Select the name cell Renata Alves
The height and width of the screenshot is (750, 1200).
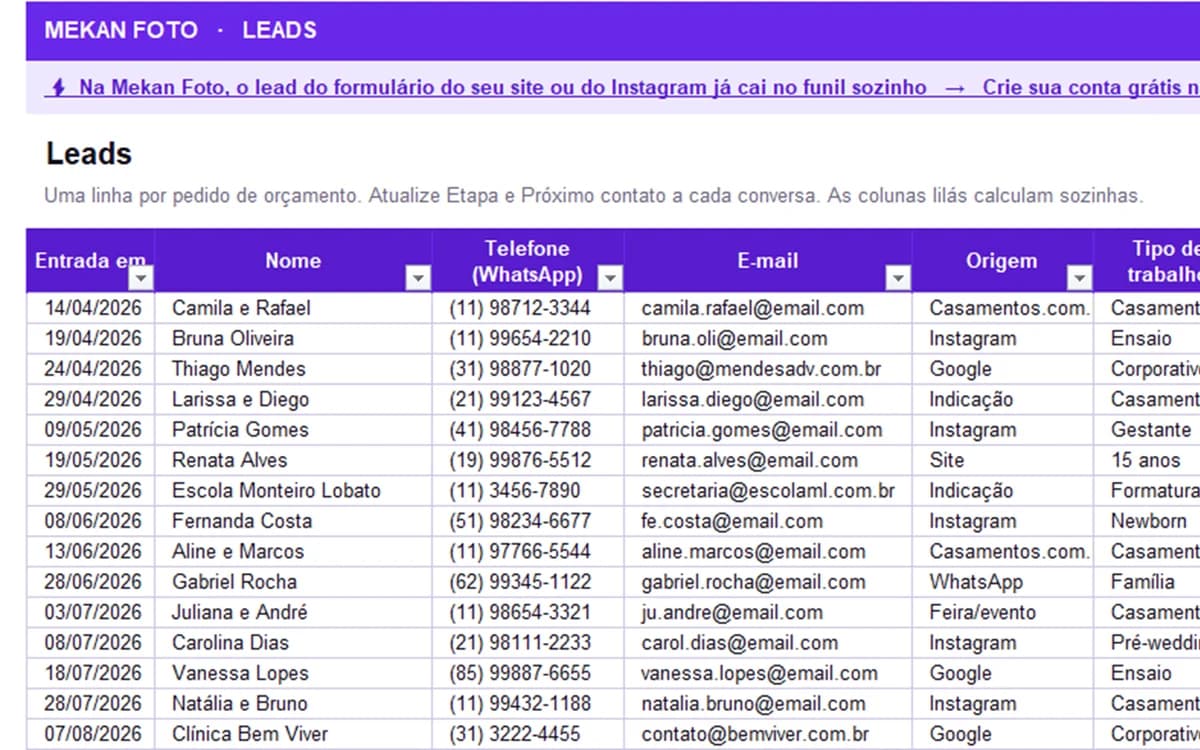coord(293,460)
